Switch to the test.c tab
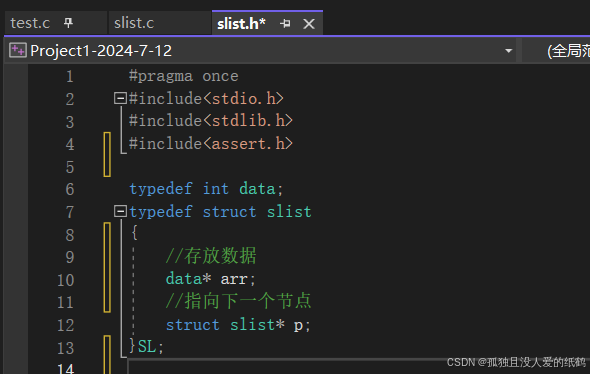 [30, 23]
